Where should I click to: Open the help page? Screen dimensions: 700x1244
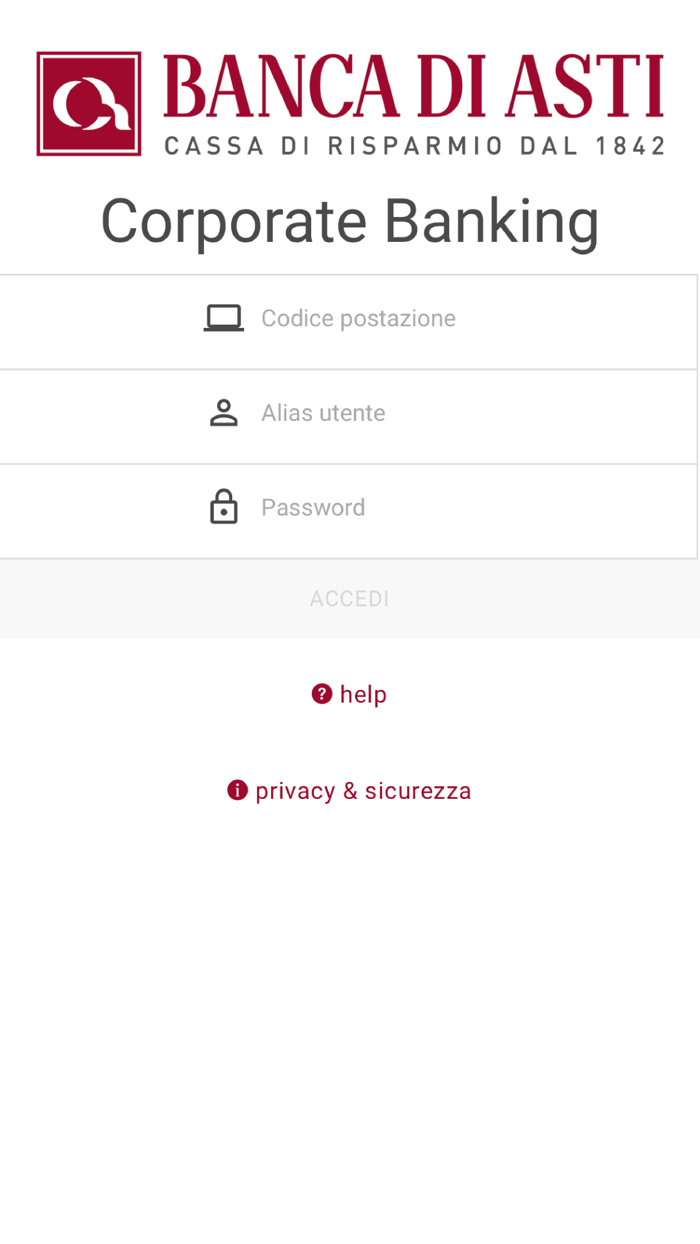349,693
